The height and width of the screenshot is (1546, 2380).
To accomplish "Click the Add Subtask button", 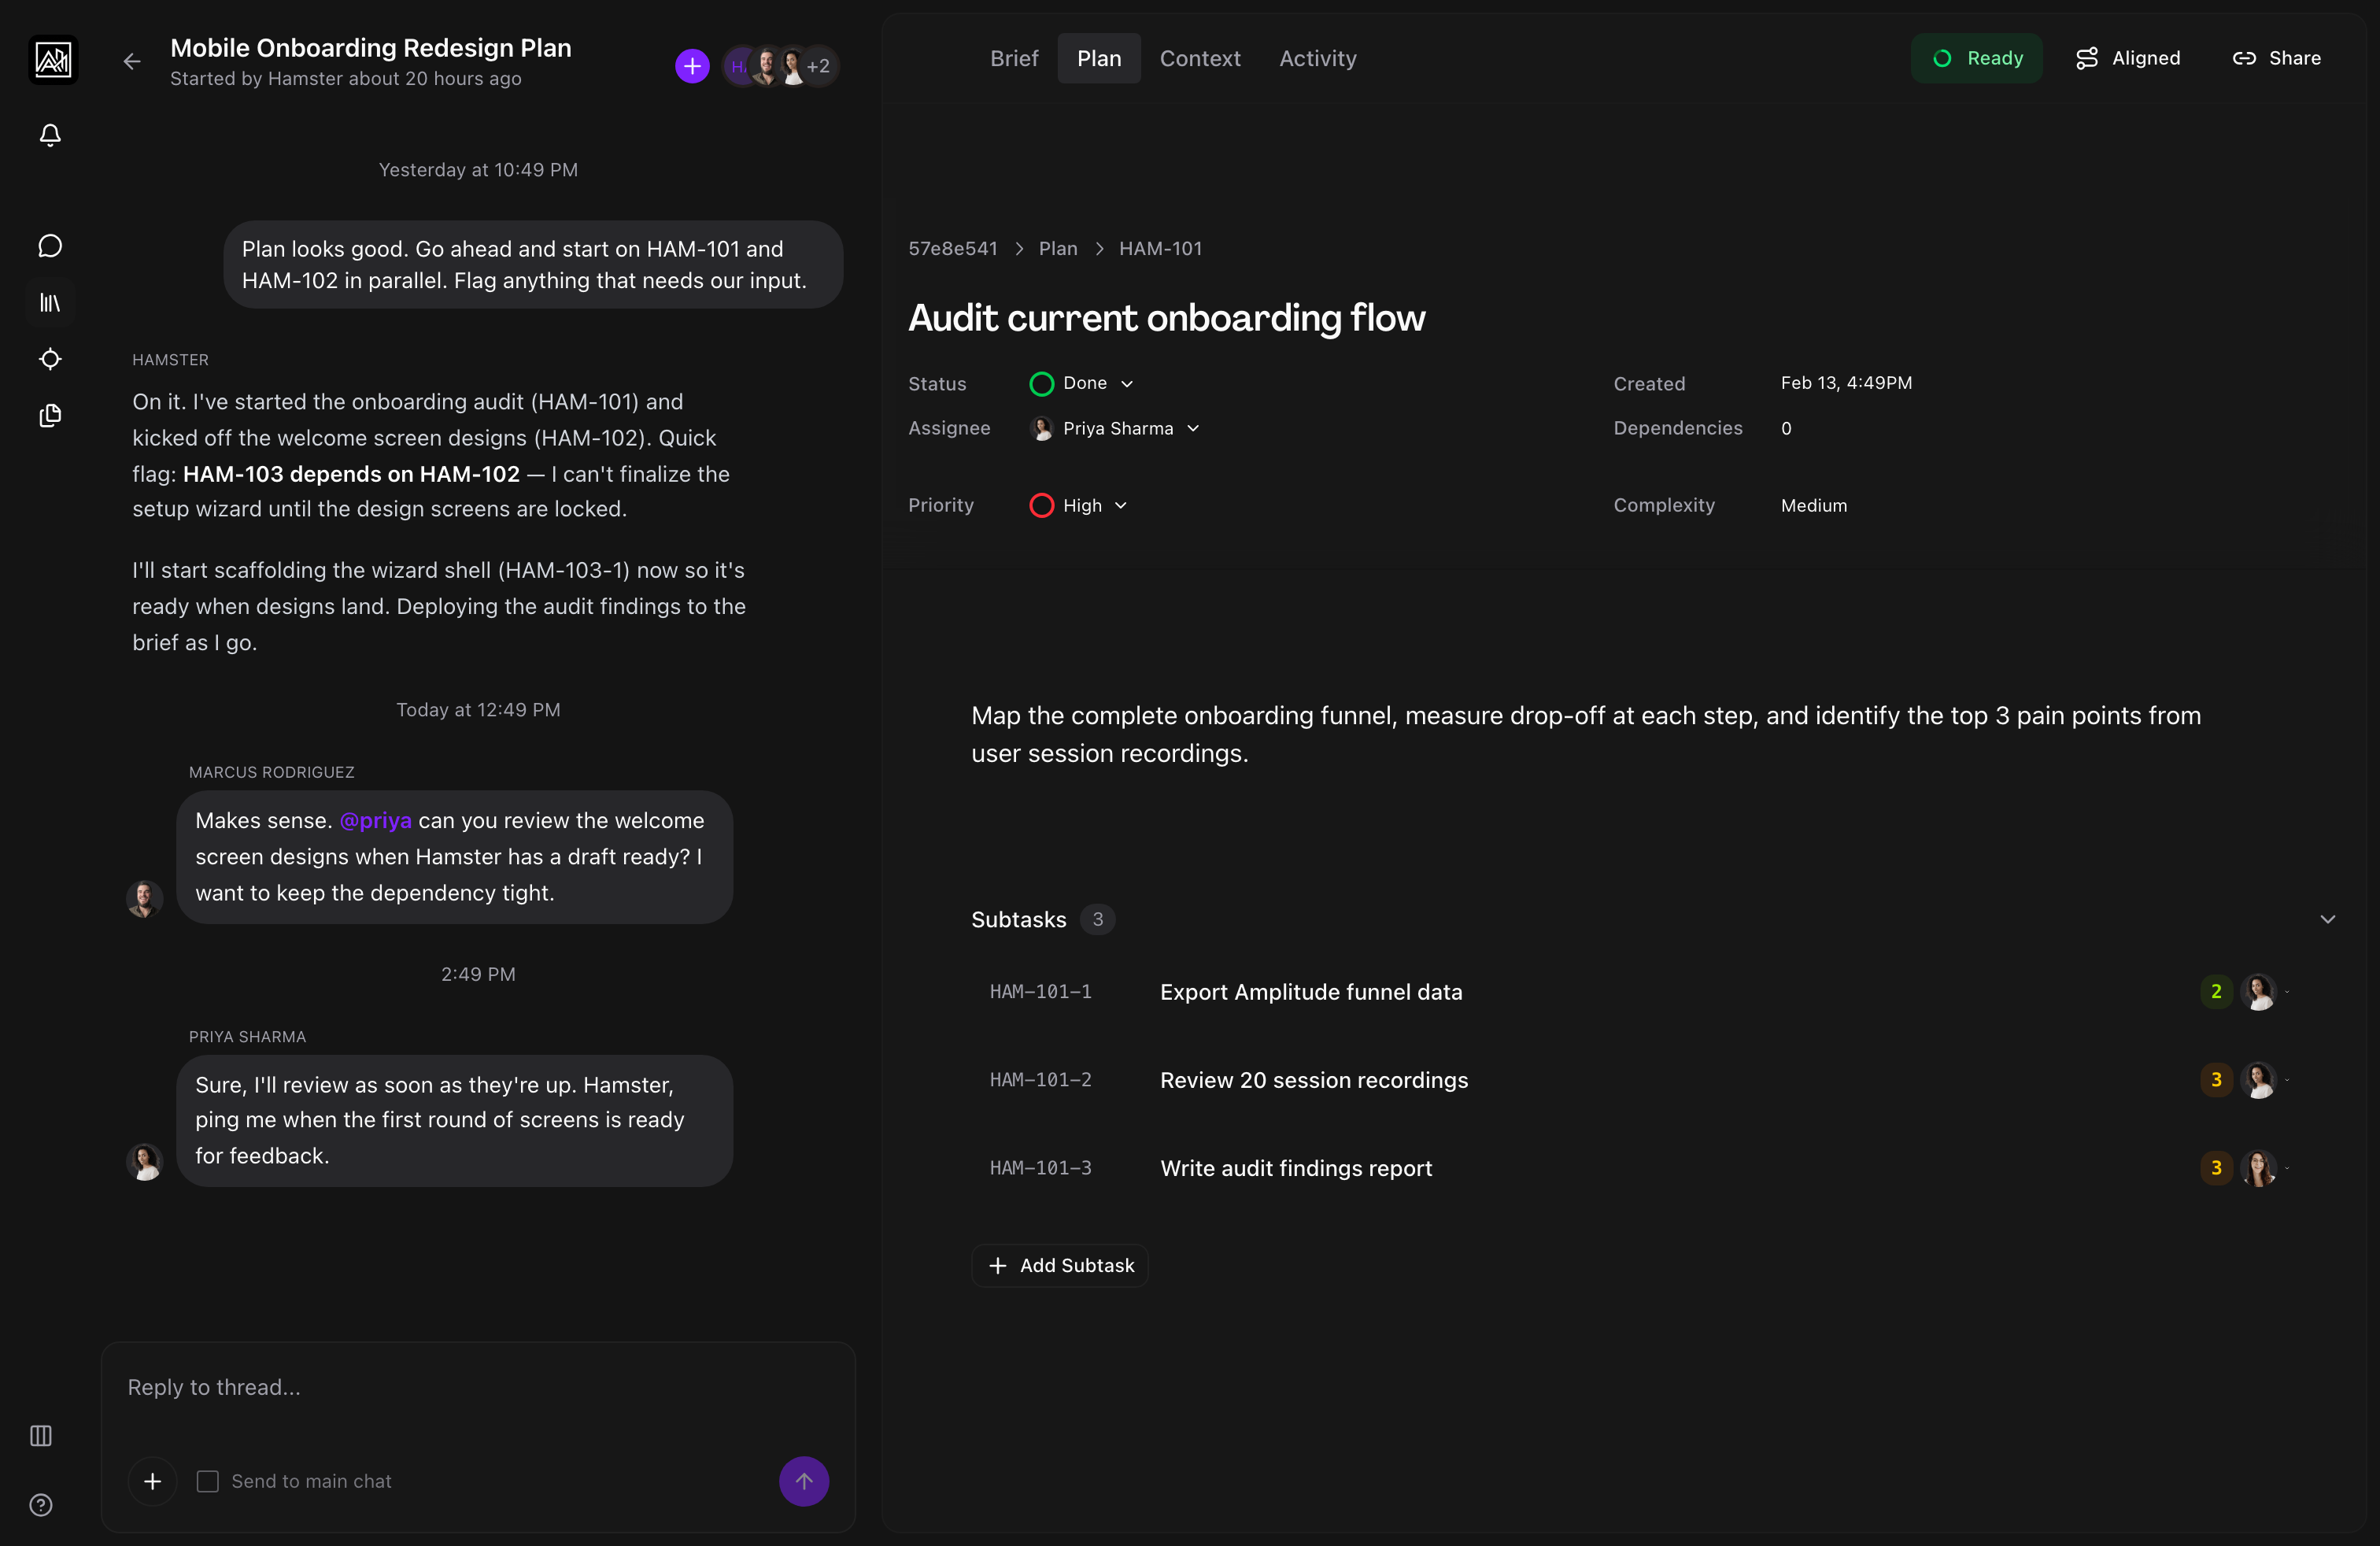I will [x=1060, y=1265].
